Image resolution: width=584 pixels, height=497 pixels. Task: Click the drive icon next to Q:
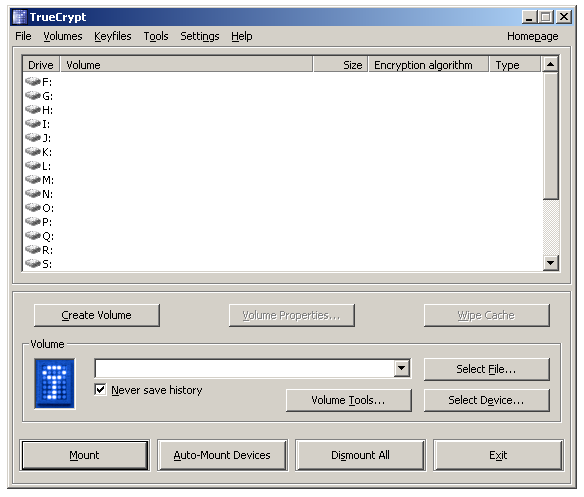point(33,236)
